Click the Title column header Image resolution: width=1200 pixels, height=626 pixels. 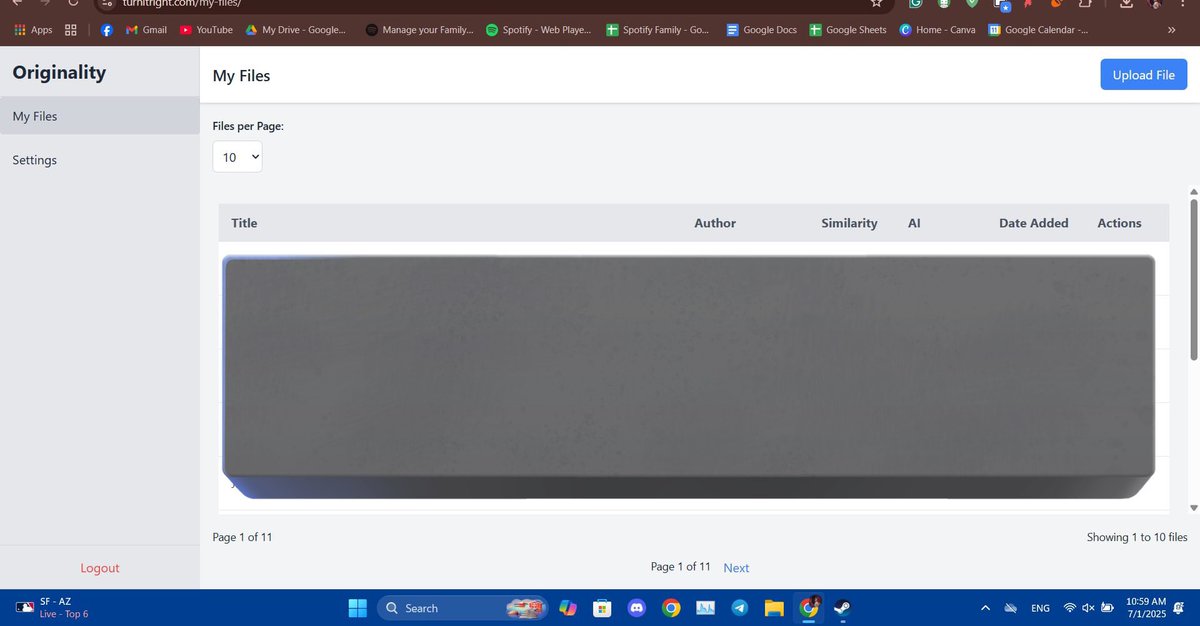(244, 223)
